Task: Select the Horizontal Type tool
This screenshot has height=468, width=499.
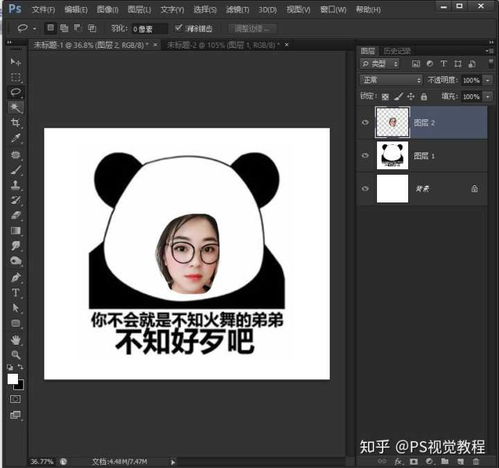Action: (x=15, y=293)
